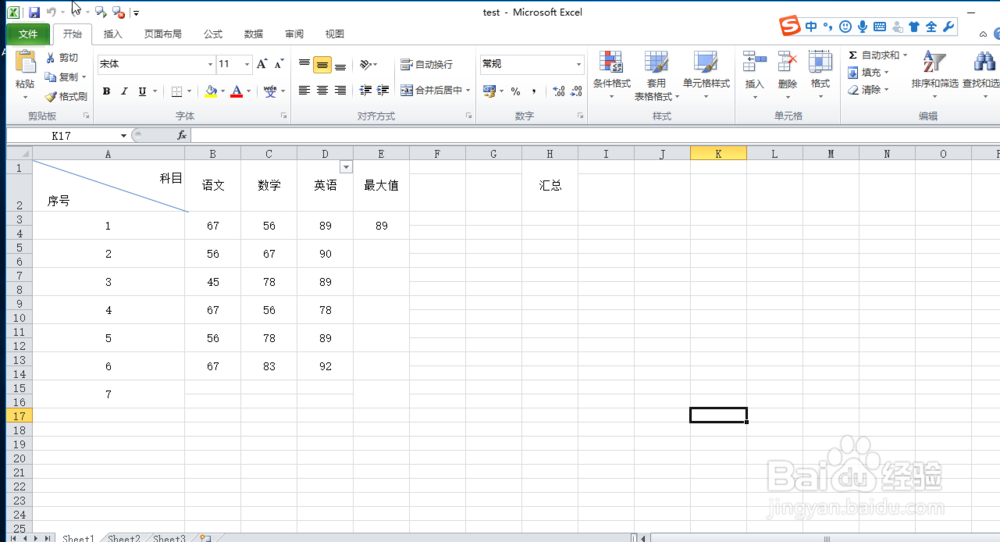The width and height of the screenshot is (1000, 542).
Task: Toggle italic formatting
Action: click(124, 91)
